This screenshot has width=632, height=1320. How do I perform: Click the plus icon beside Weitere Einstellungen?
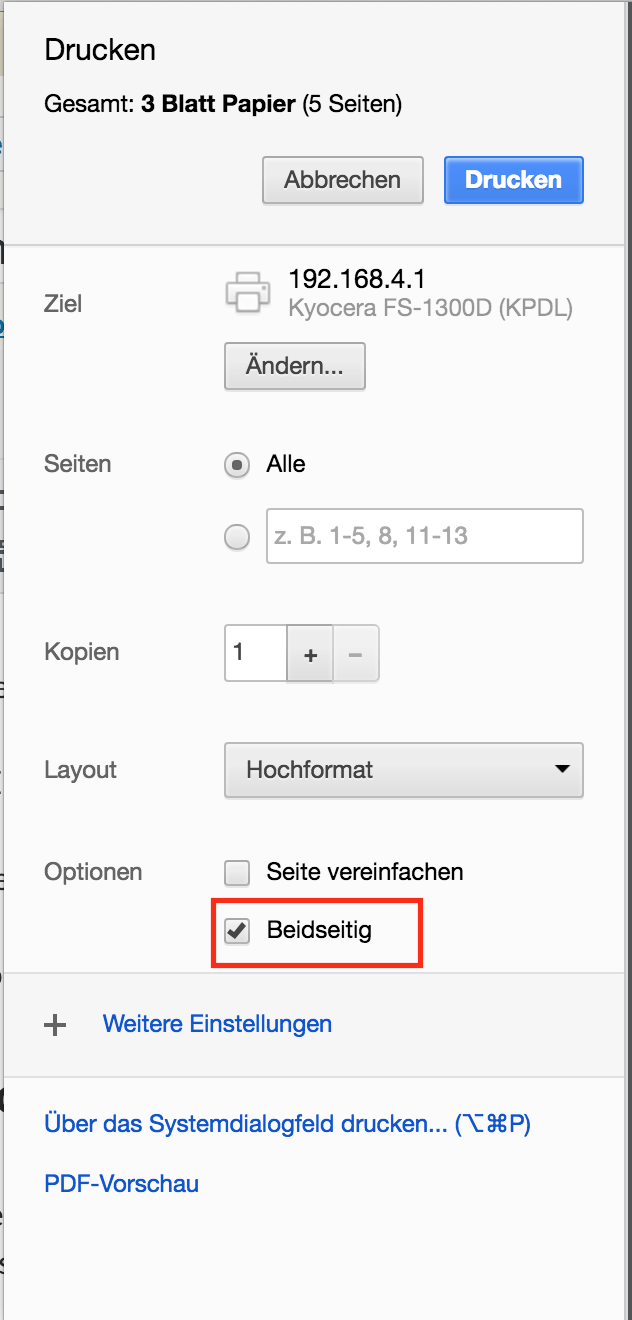point(56,1025)
